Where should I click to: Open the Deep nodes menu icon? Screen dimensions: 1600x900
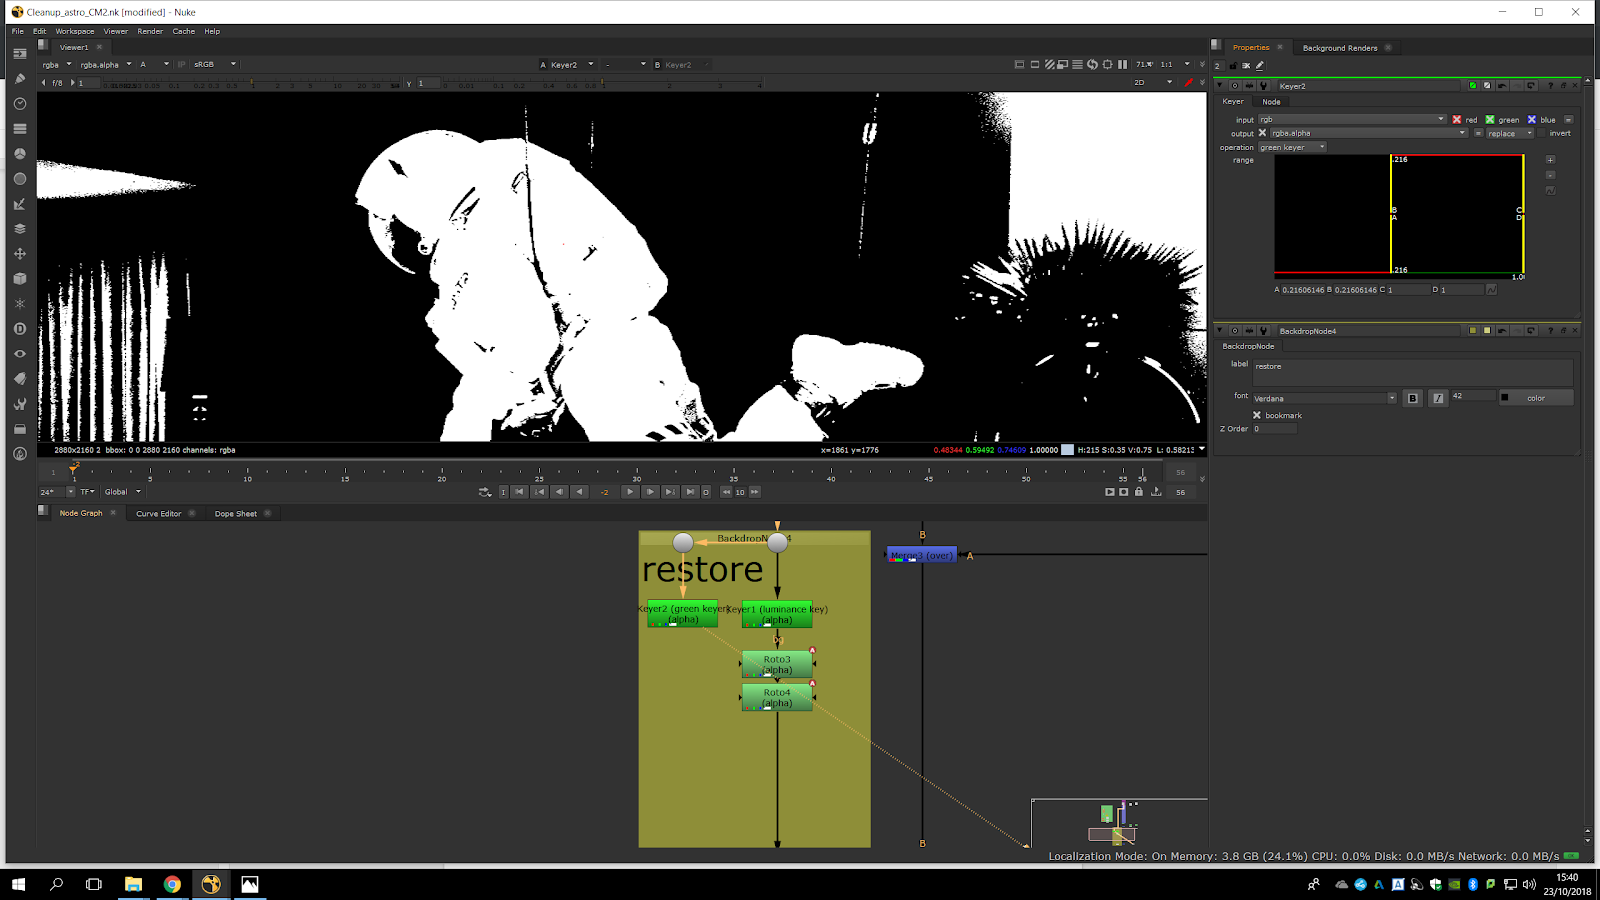(x=19, y=329)
